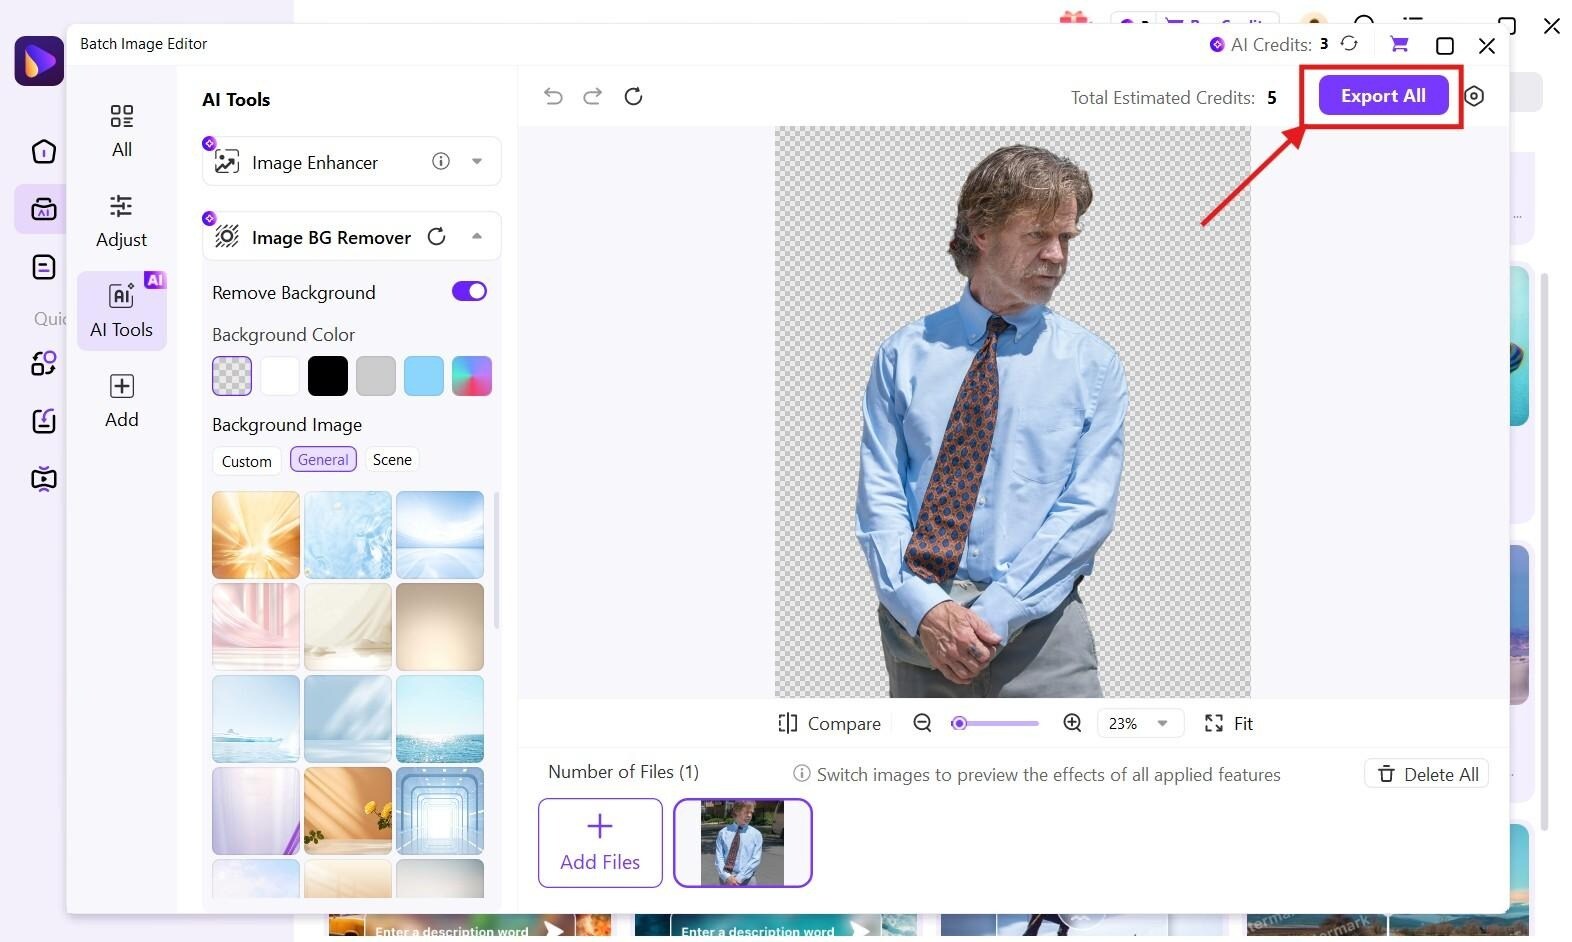Open export settings hexagon icon
The width and height of the screenshot is (1572, 942).
click(x=1474, y=96)
